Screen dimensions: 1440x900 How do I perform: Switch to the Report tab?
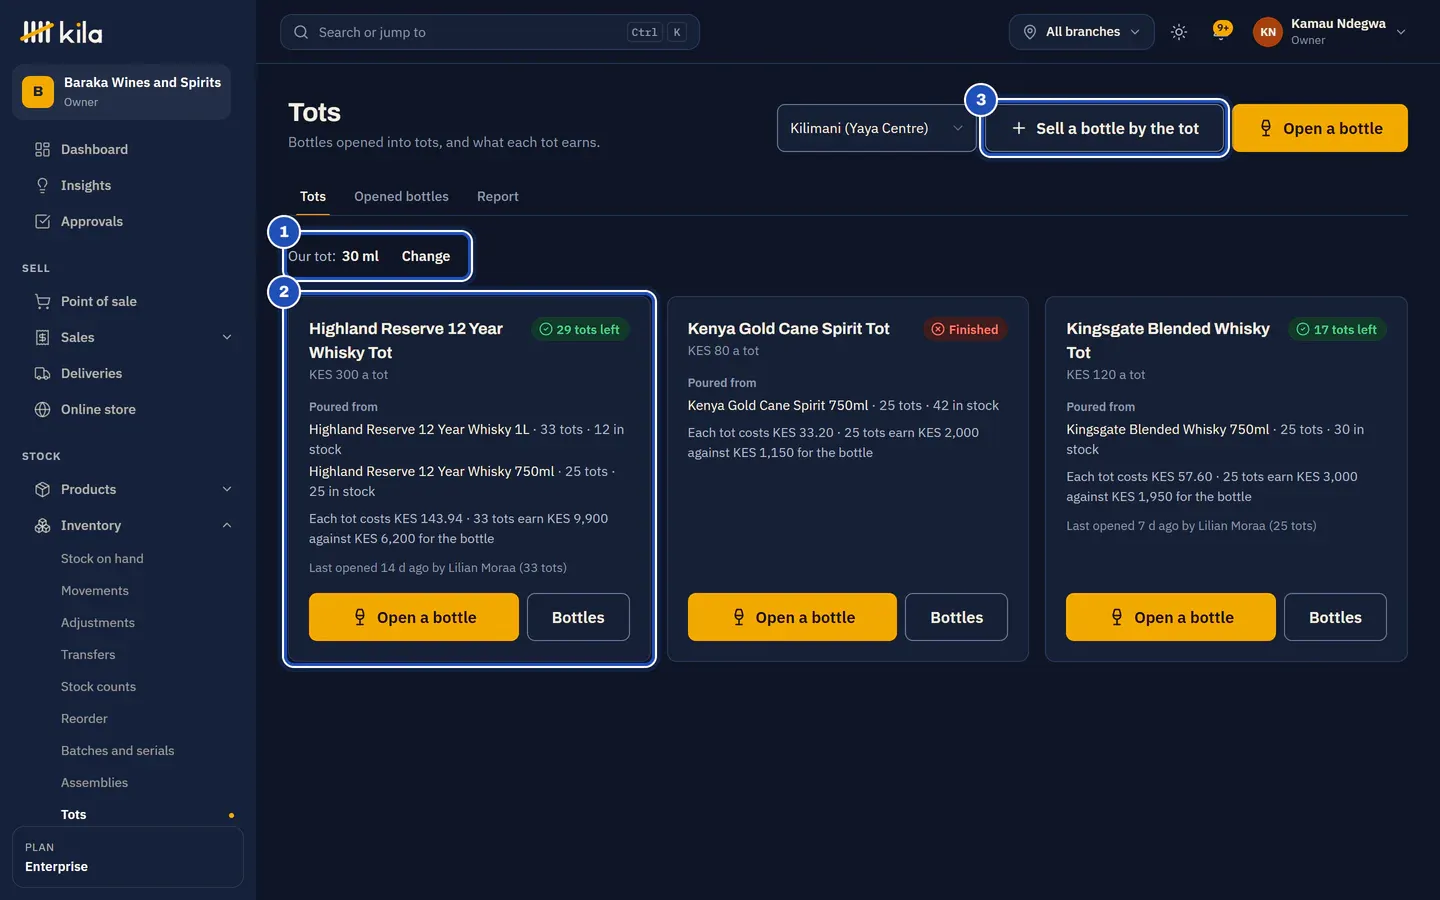coord(498,196)
